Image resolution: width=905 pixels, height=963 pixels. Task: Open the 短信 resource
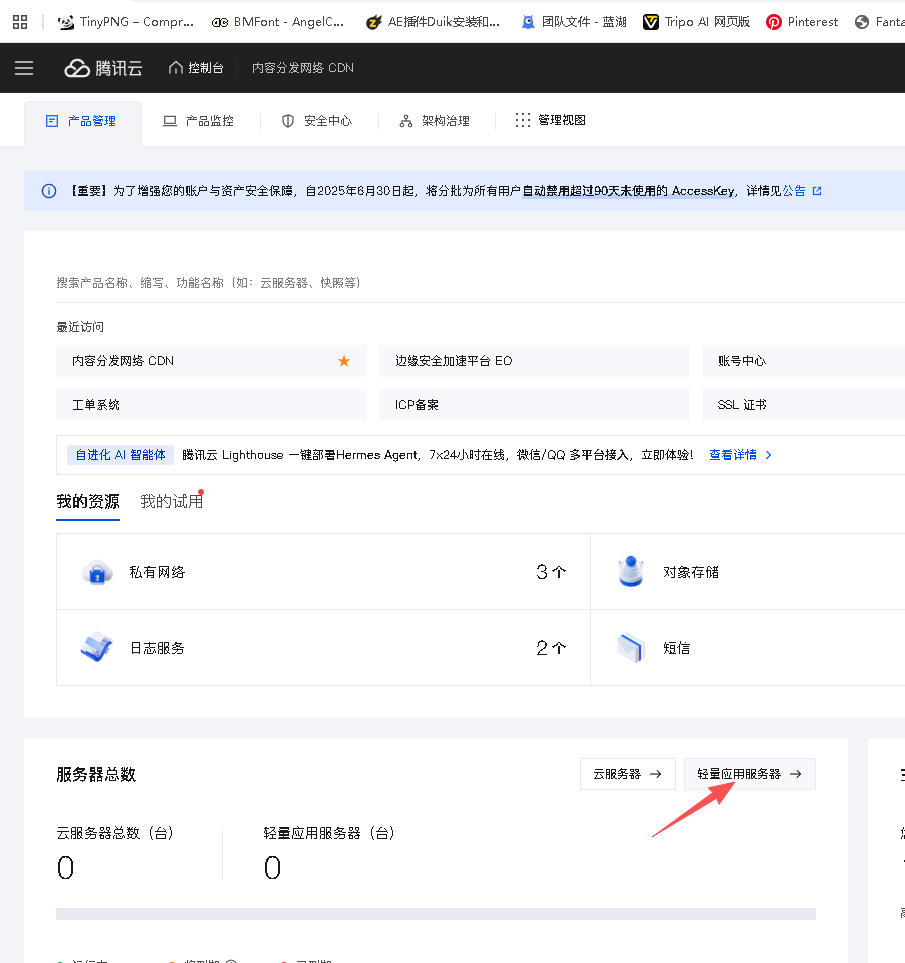click(x=677, y=648)
